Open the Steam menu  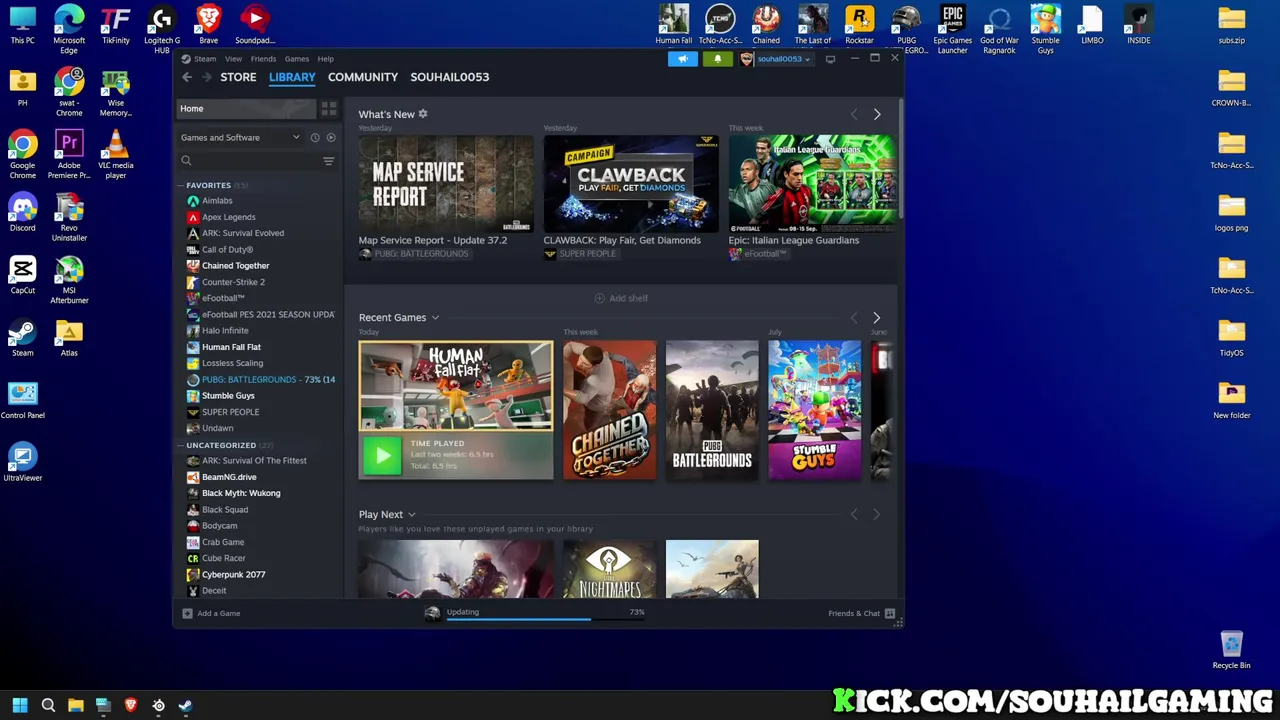click(205, 59)
